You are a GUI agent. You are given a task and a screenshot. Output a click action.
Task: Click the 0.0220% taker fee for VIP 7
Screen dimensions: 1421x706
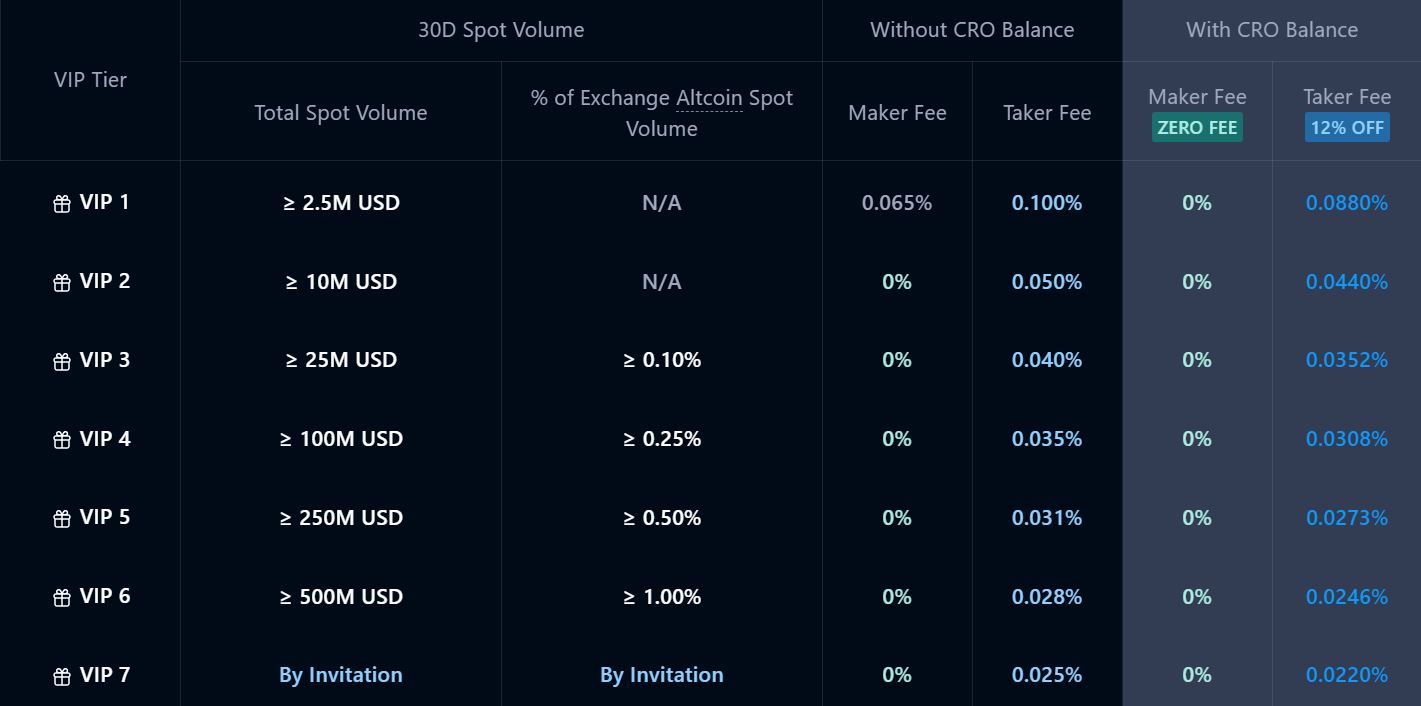[1346, 675]
